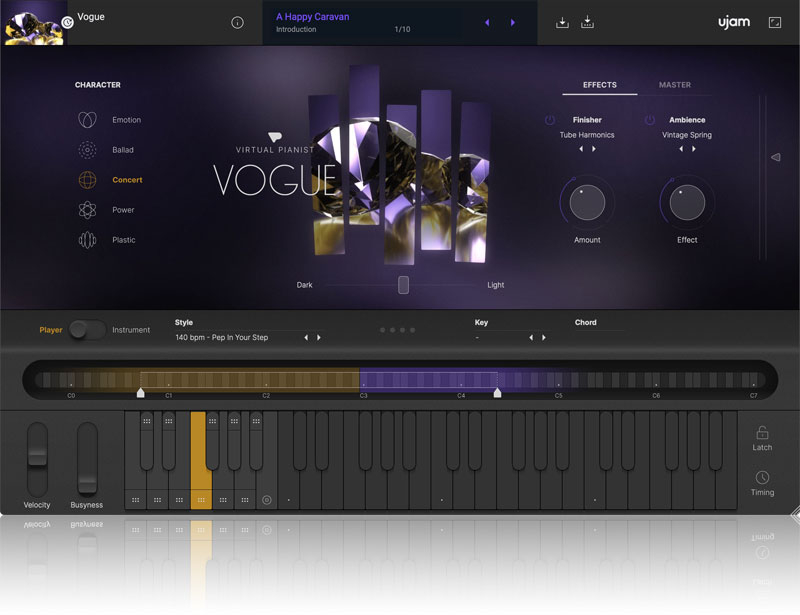The height and width of the screenshot is (615, 800).
Task: Choose the Power character icon
Action: (88, 210)
